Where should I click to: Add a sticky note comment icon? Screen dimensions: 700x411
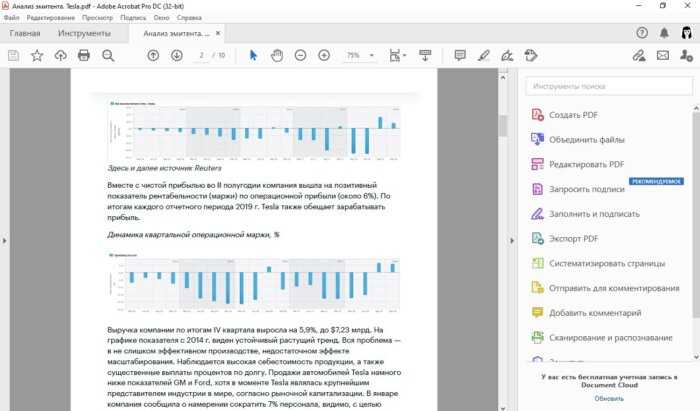tap(460, 55)
